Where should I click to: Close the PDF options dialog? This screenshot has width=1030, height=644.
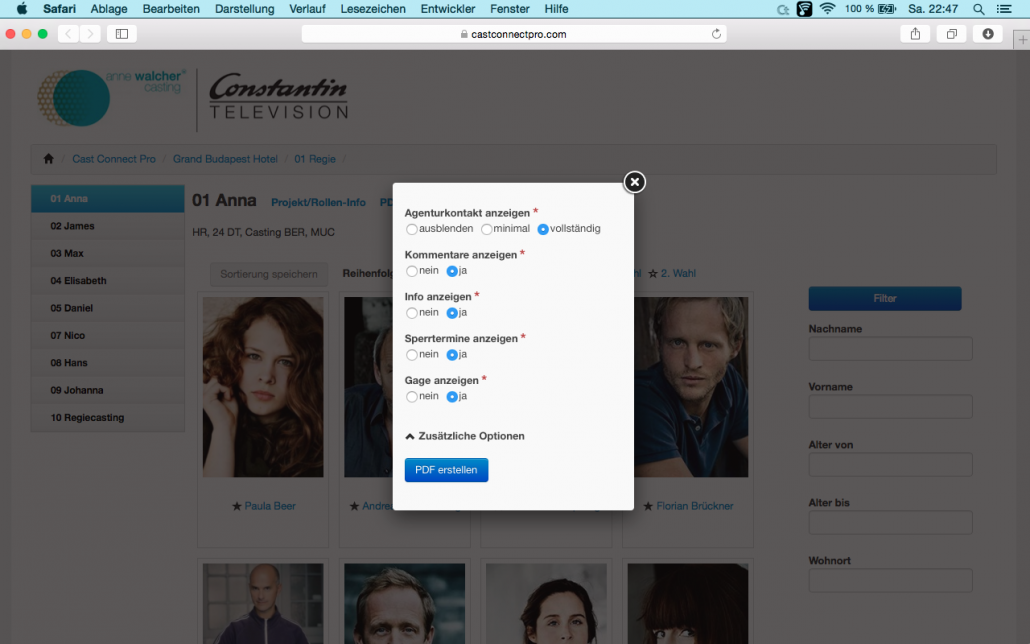(x=635, y=182)
